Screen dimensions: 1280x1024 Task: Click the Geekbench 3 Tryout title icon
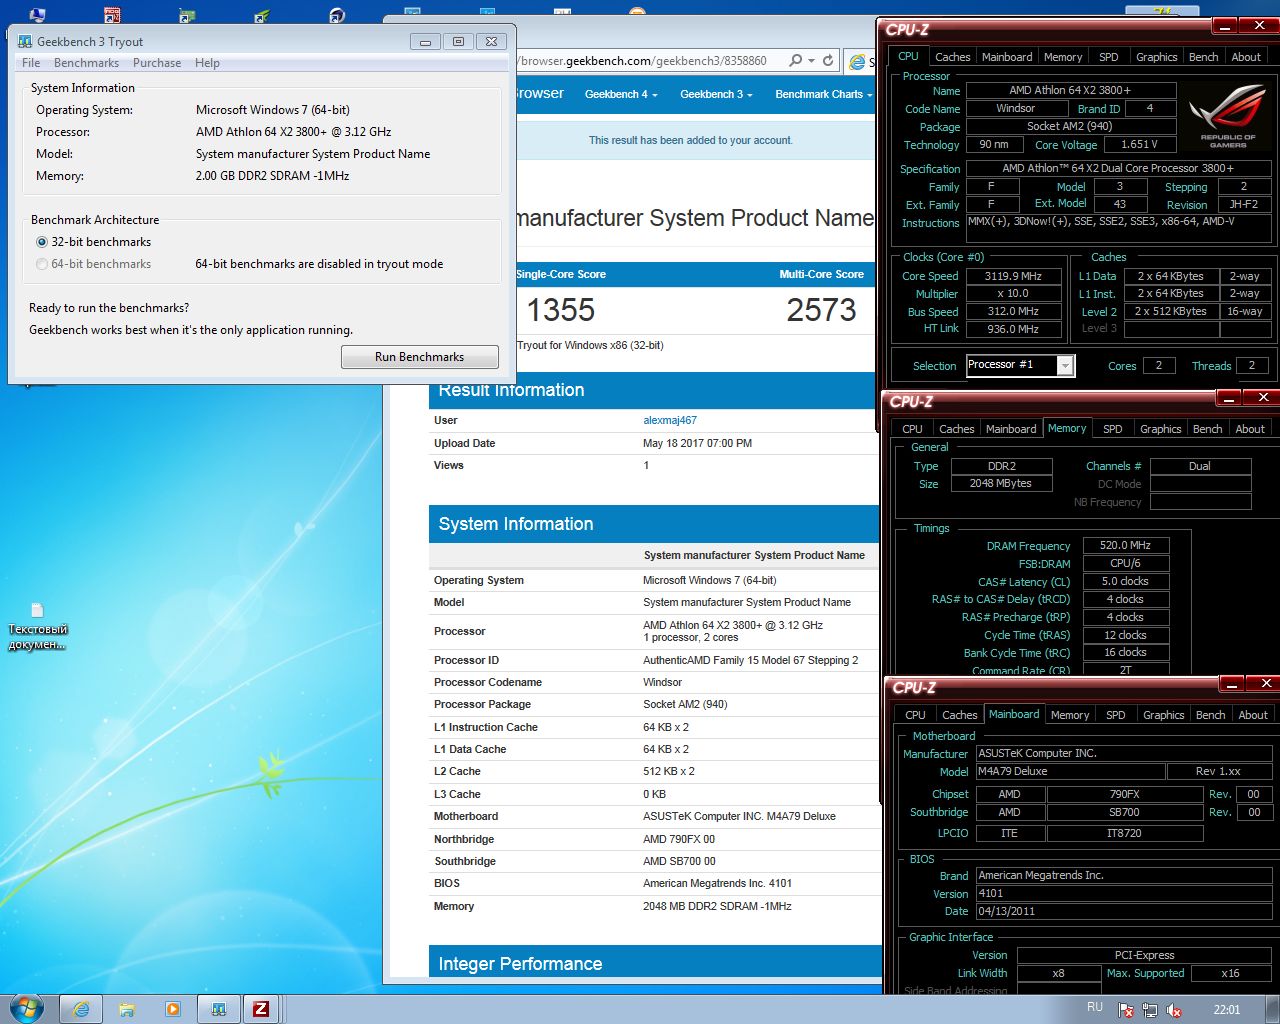tap(25, 41)
